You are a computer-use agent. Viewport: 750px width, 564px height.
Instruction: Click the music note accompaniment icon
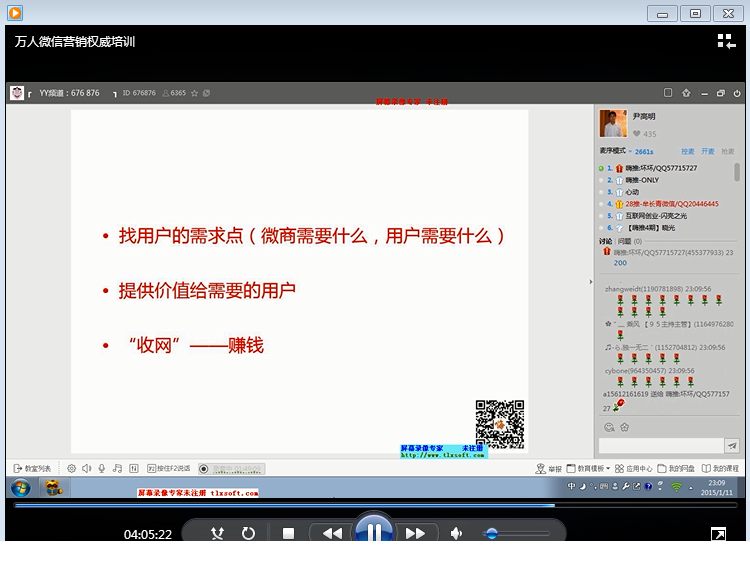pos(117,468)
